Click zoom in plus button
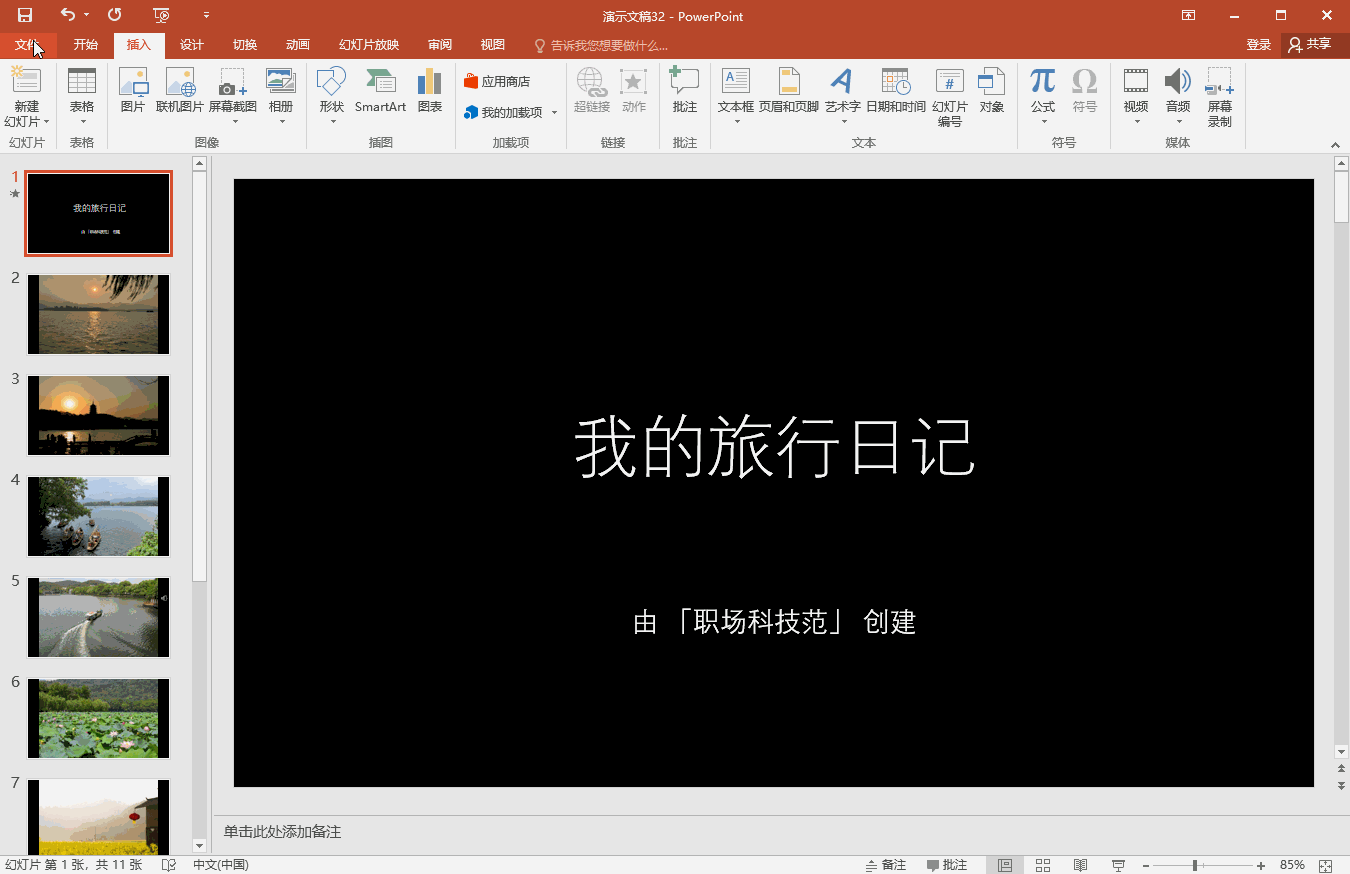This screenshot has height=874, width=1350. 1261,865
